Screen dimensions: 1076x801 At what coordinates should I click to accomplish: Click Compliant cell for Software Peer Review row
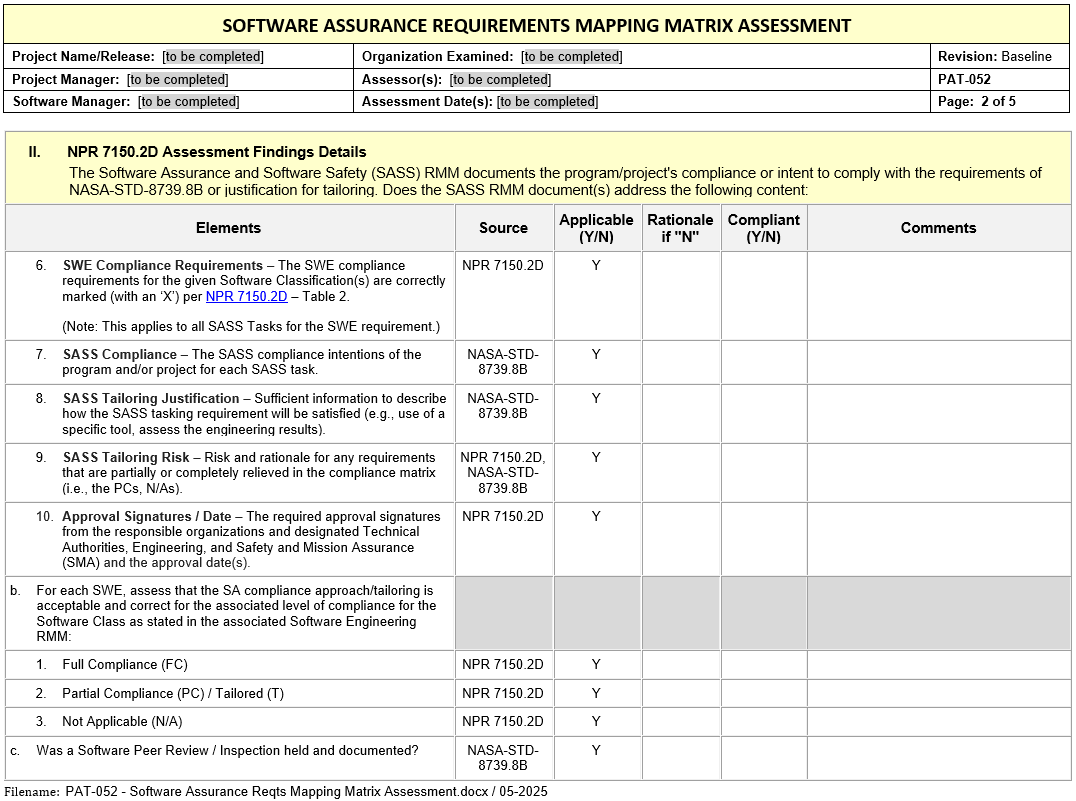pos(763,758)
